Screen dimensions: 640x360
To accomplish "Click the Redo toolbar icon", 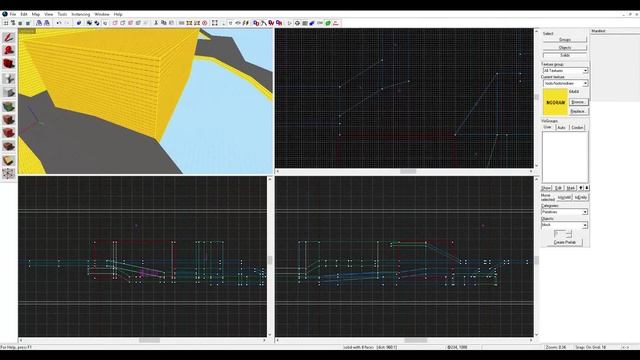I will point(67,23).
